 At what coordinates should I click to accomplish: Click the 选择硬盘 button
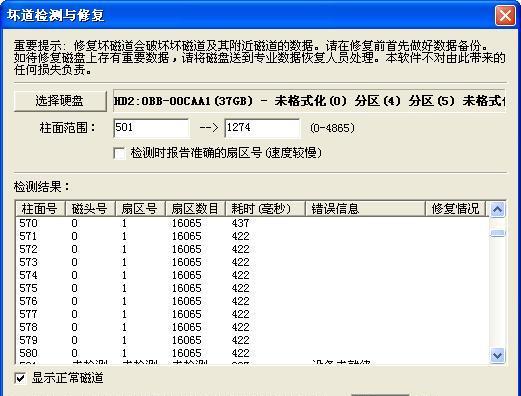pyautogui.click(x=60, y=101)
